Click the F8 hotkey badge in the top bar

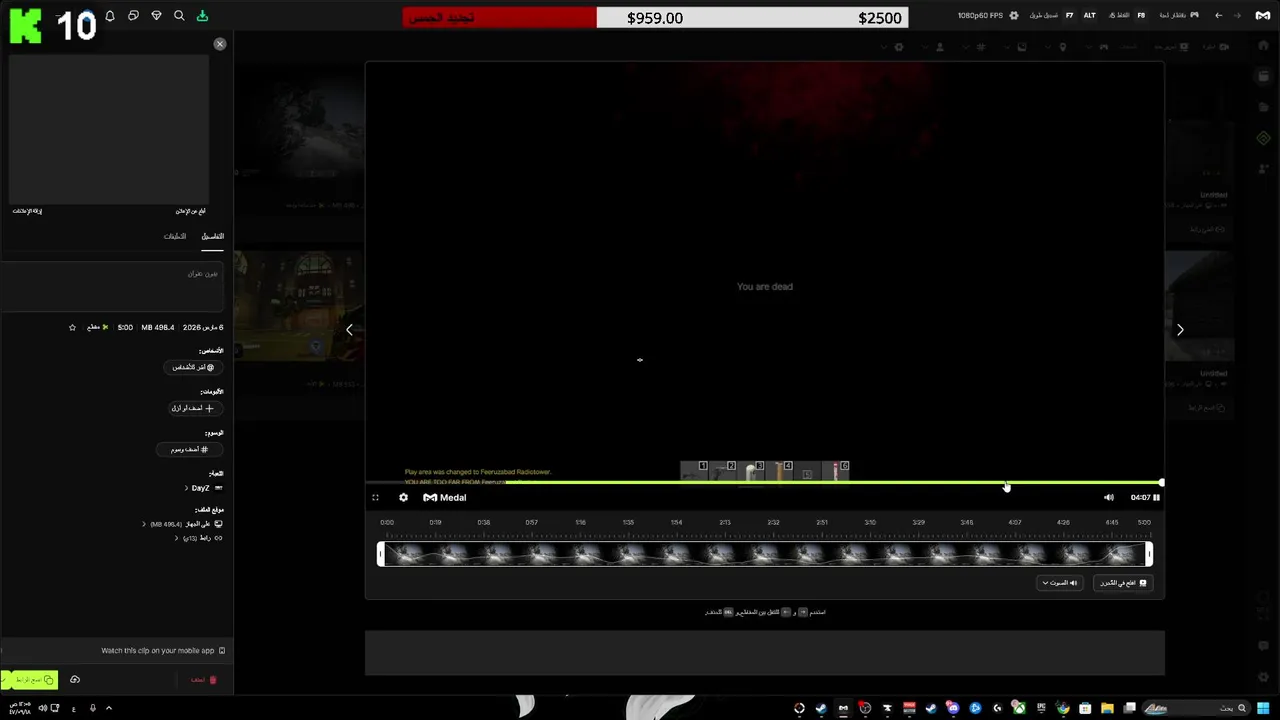(1141, 15)
